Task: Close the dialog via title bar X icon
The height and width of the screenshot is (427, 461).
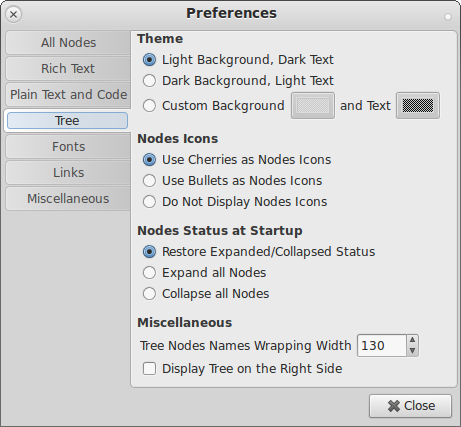Action: coord(14,14)
